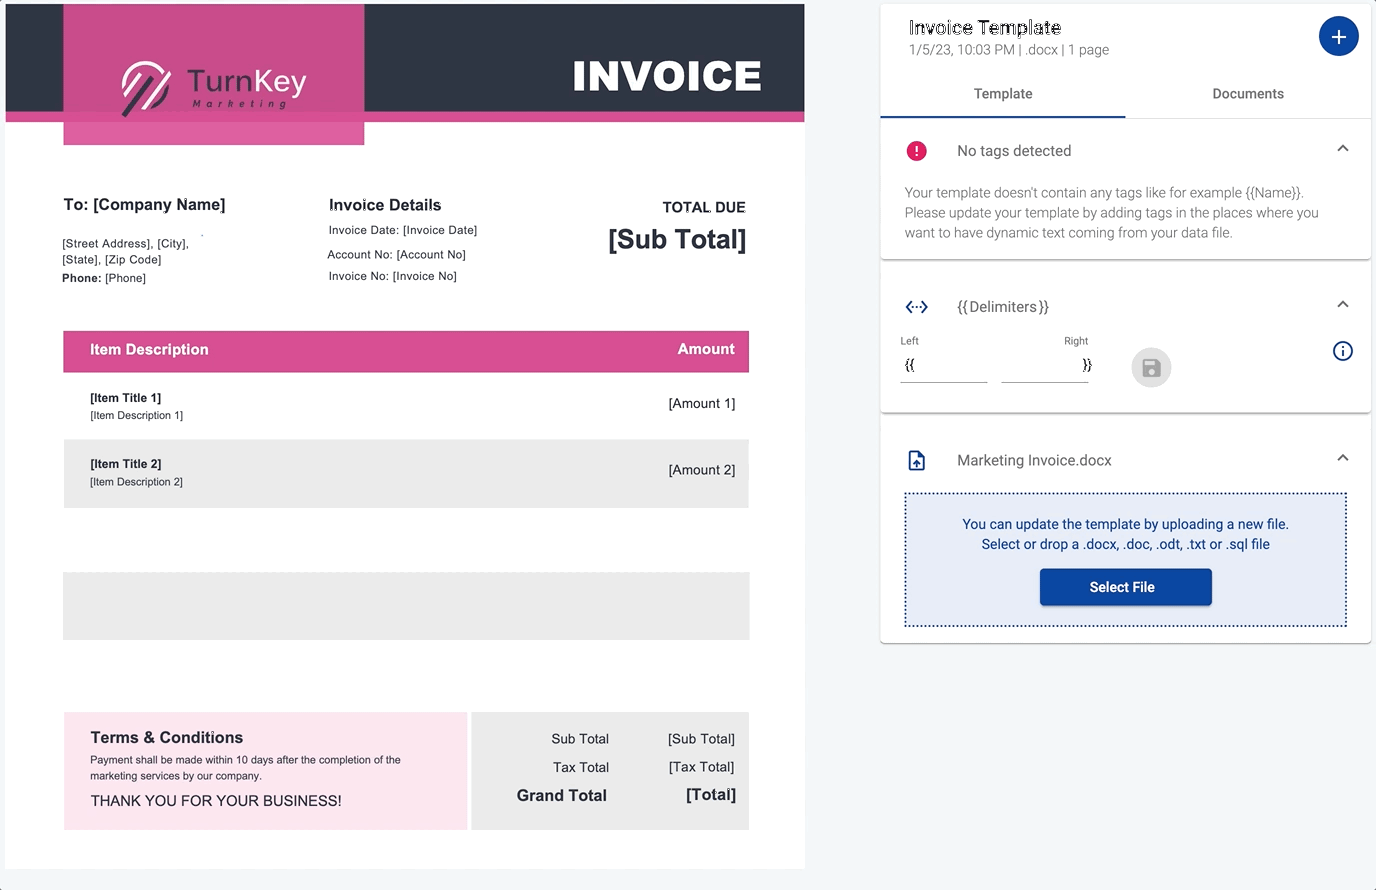Viewport: 1376px width, 890px height.
Task: Click the [Amount 1] placeholder
Action: click(x=702, y=404)
